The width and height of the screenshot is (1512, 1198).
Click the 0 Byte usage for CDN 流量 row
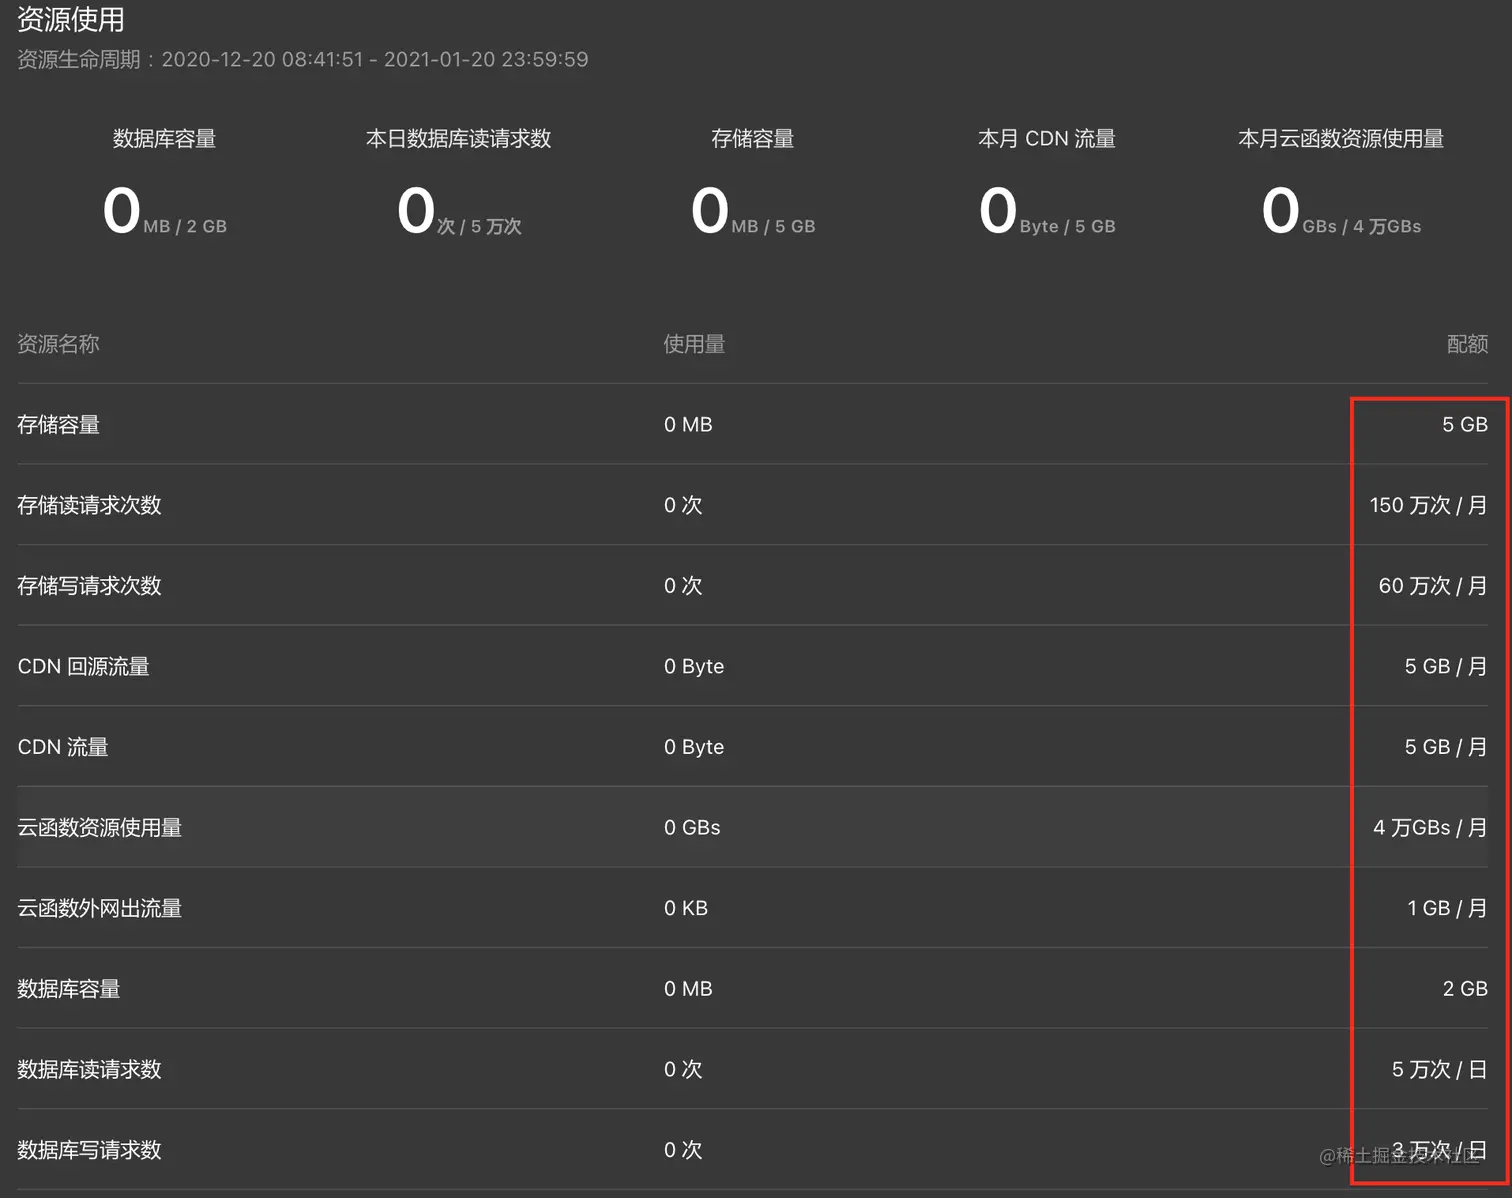(x=694, y=747)
